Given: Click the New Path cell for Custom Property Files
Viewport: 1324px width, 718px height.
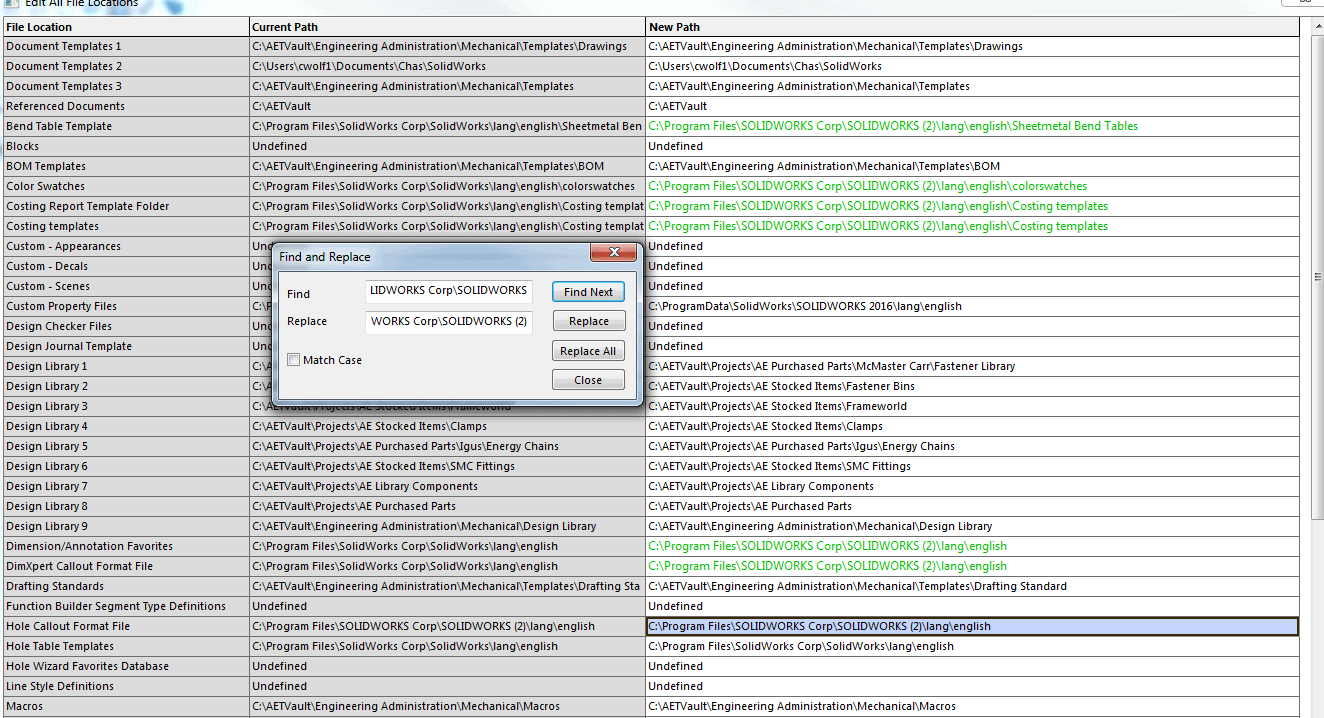Looking at the screenshot, I should 972,306.
